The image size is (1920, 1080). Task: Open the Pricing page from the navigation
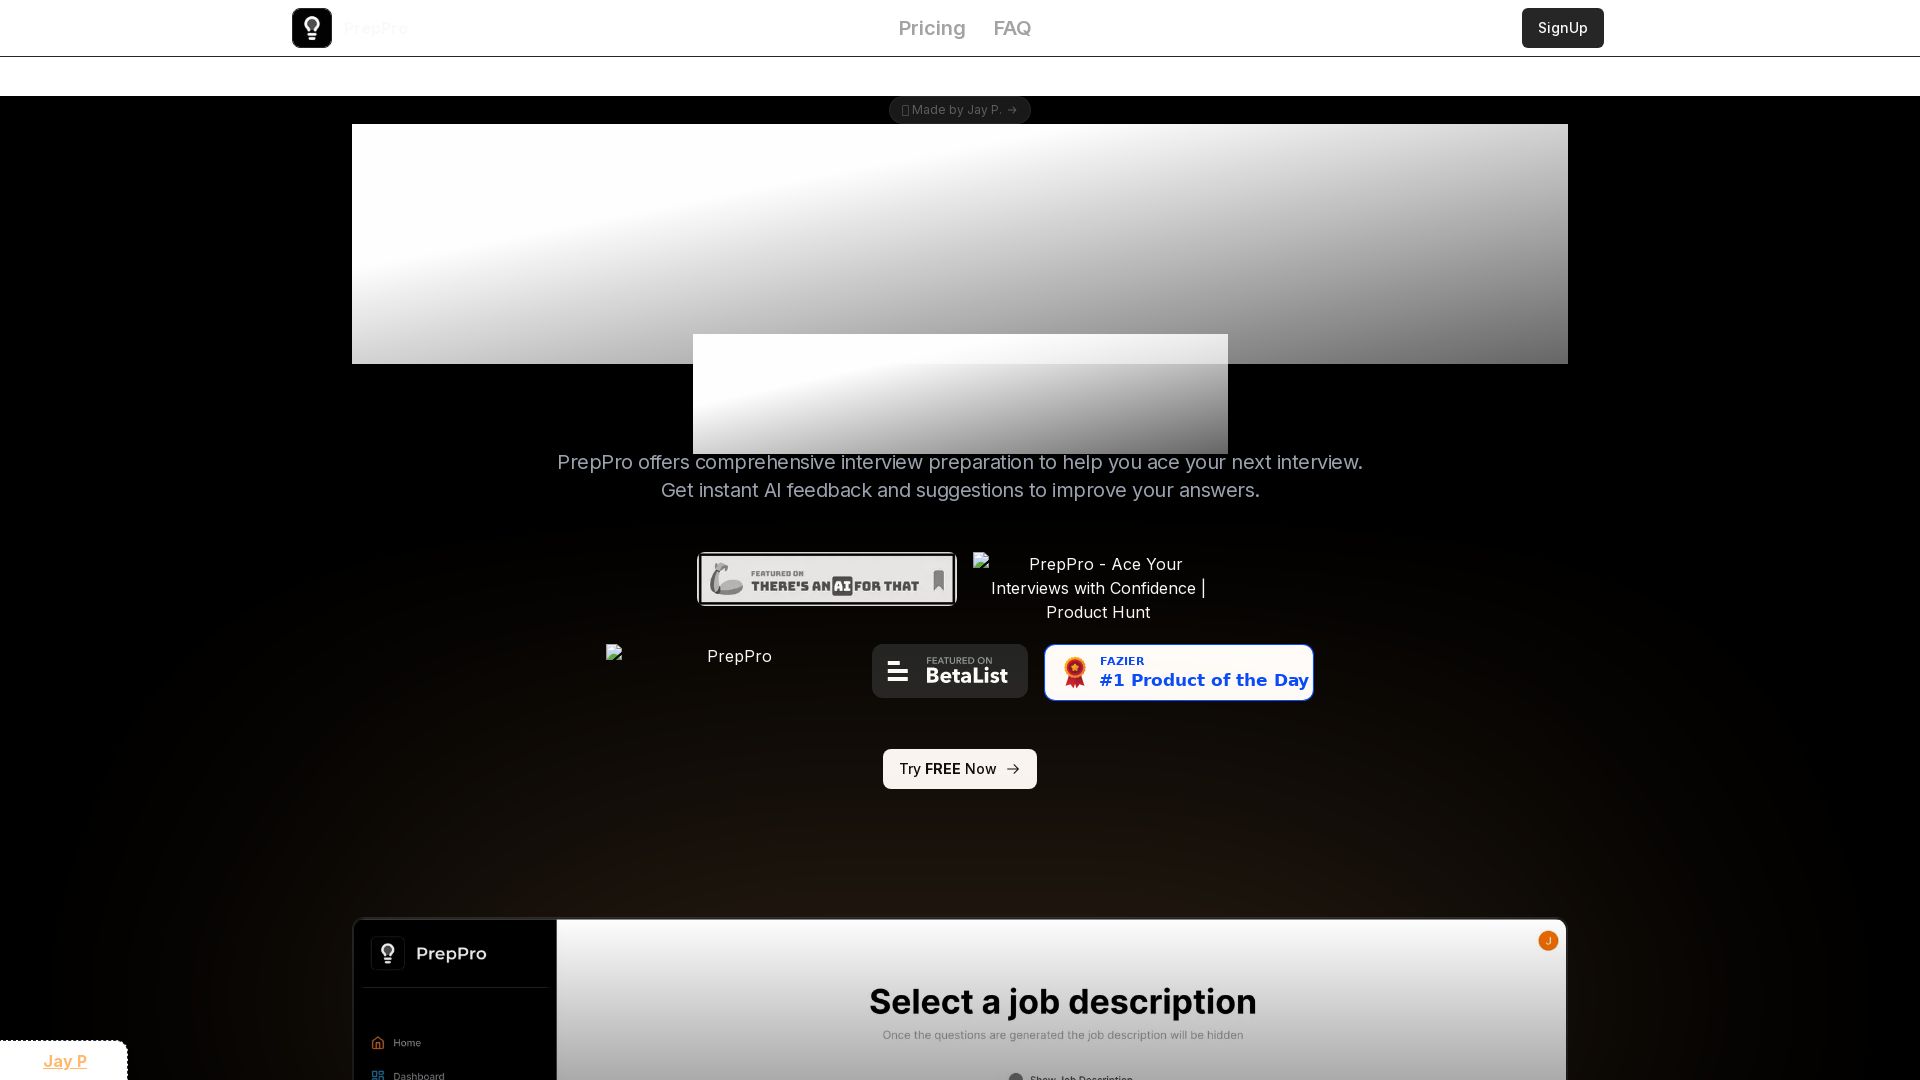932,28
